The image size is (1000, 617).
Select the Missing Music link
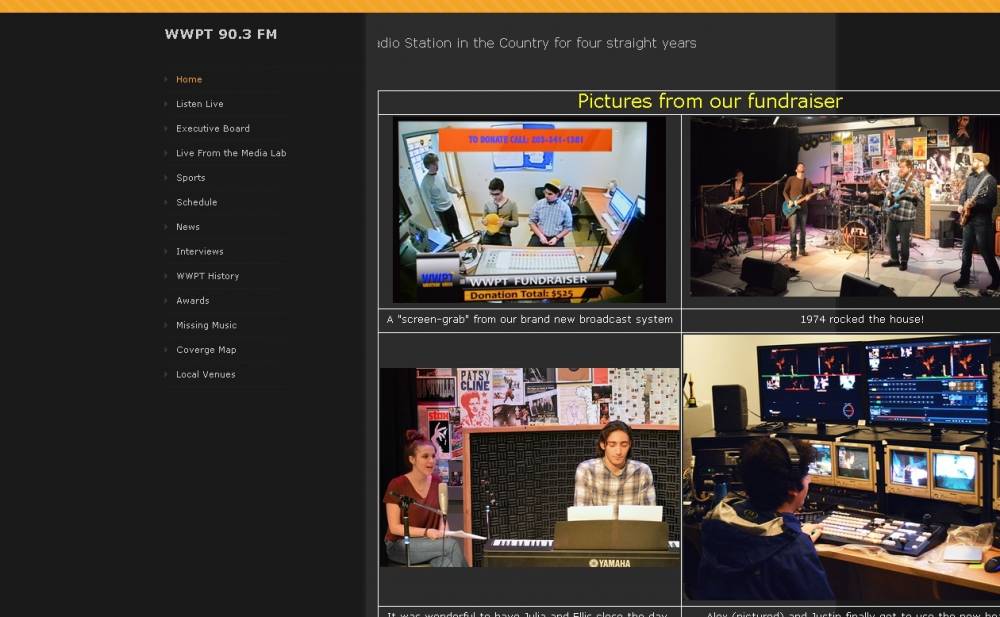(x=206, y=325)
